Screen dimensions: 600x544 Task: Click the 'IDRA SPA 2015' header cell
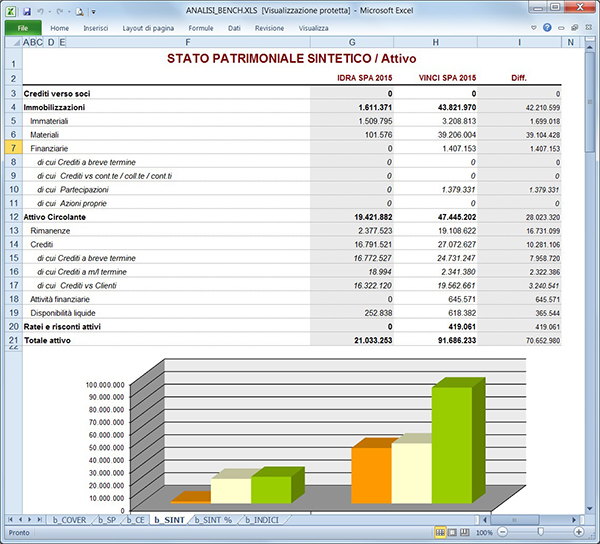(365, 78)
